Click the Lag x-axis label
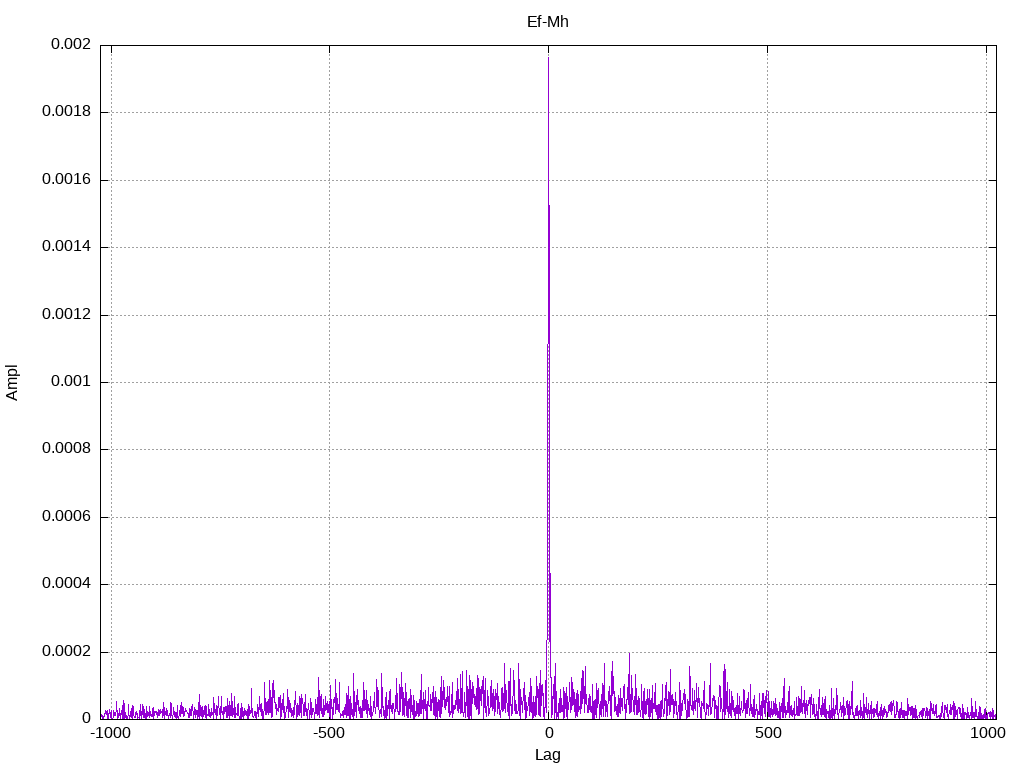 point(547,755)
